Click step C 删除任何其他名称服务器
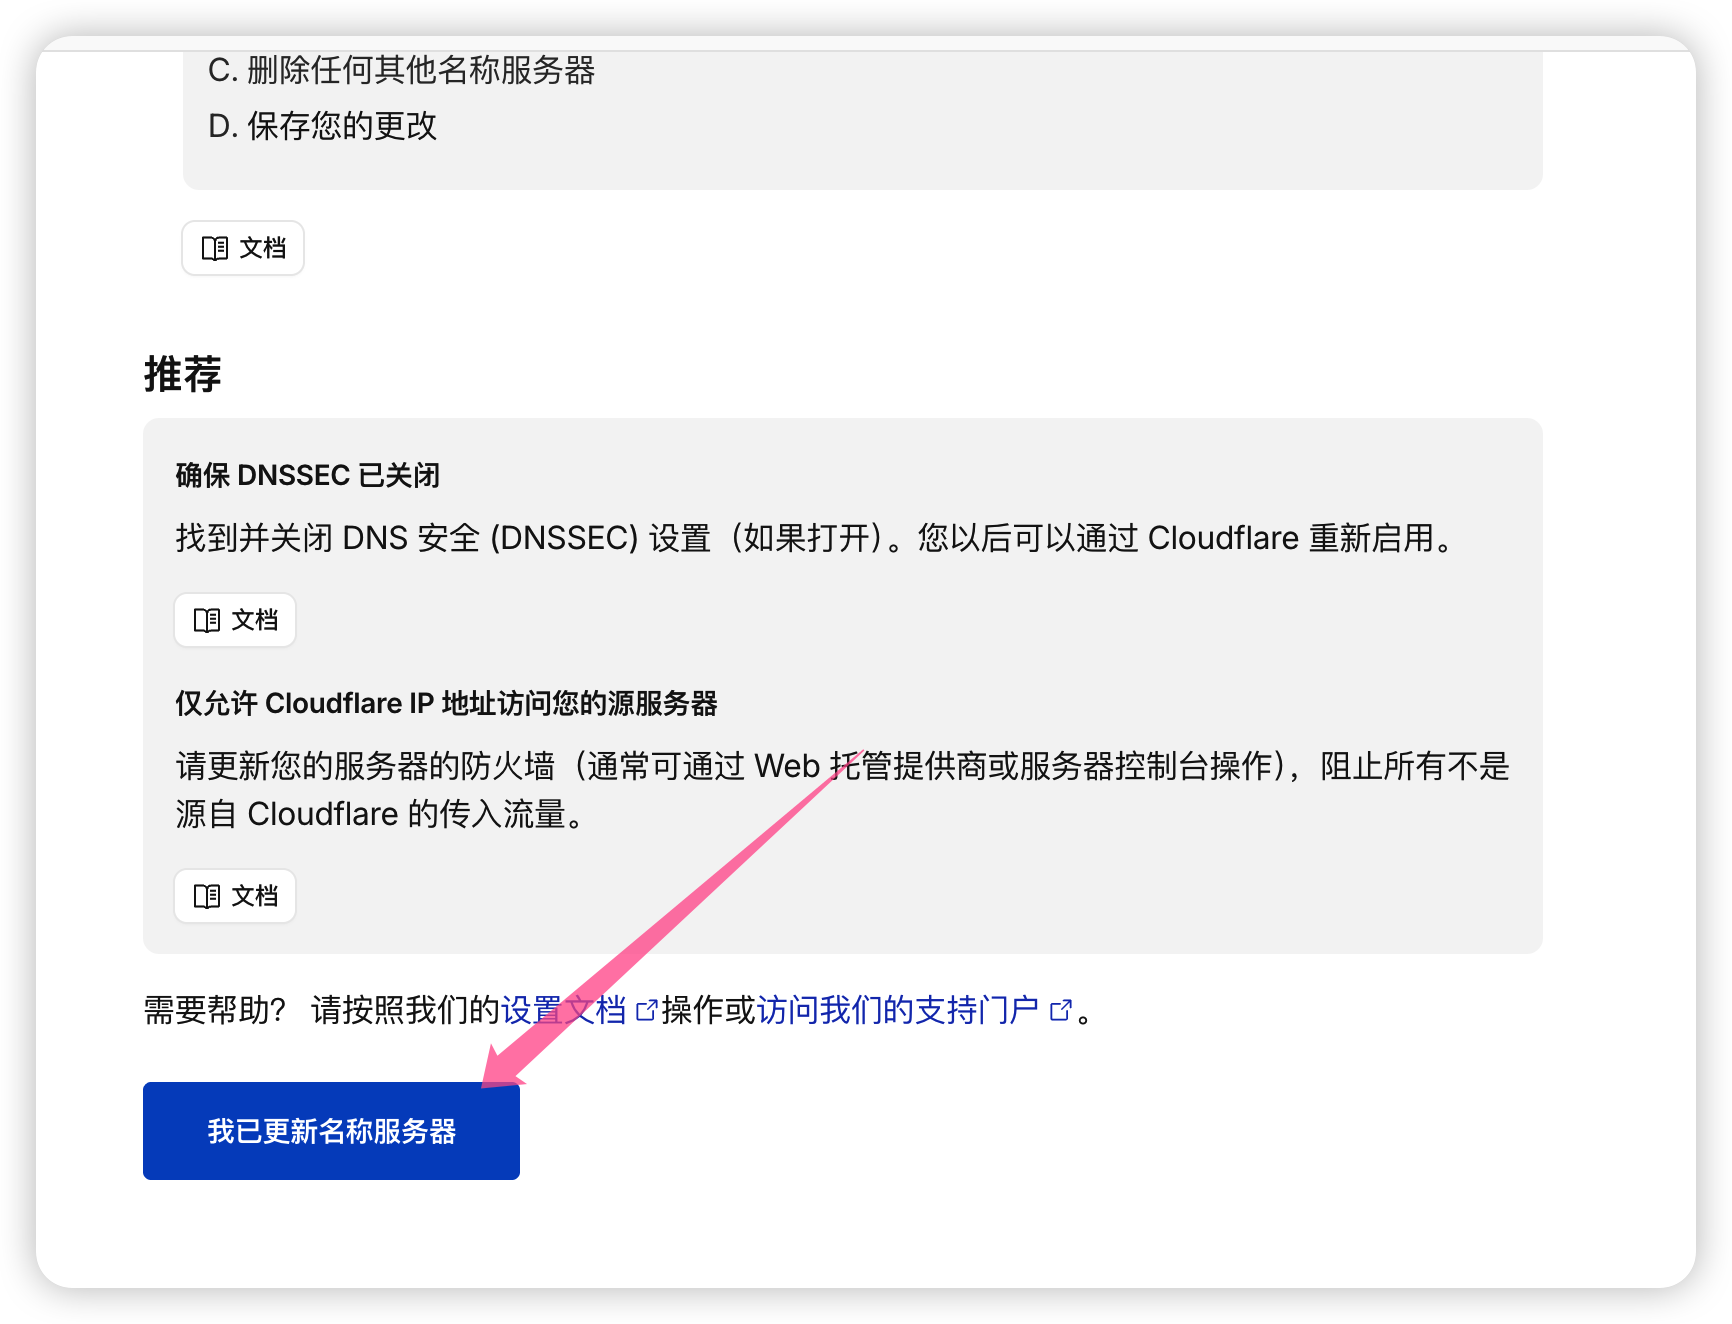The image size is (1732, 1324). click(x=402, y=70)
